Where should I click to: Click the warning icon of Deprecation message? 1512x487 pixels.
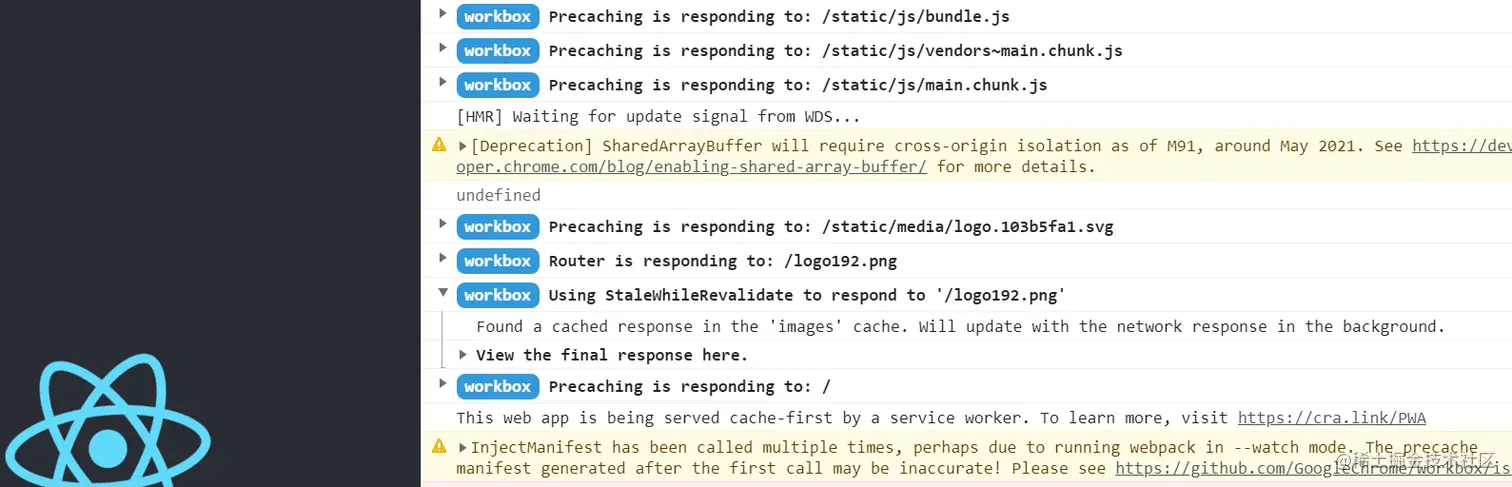(438, 145)
